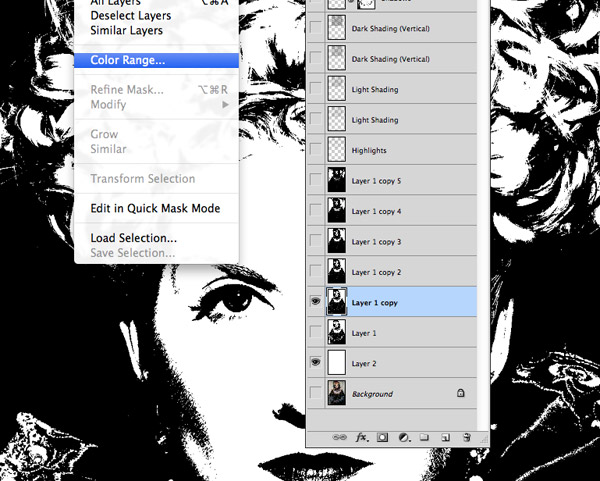Select the 'Layer 2' layer name
The image size is (600, 481).
click(x=364, y=364)
